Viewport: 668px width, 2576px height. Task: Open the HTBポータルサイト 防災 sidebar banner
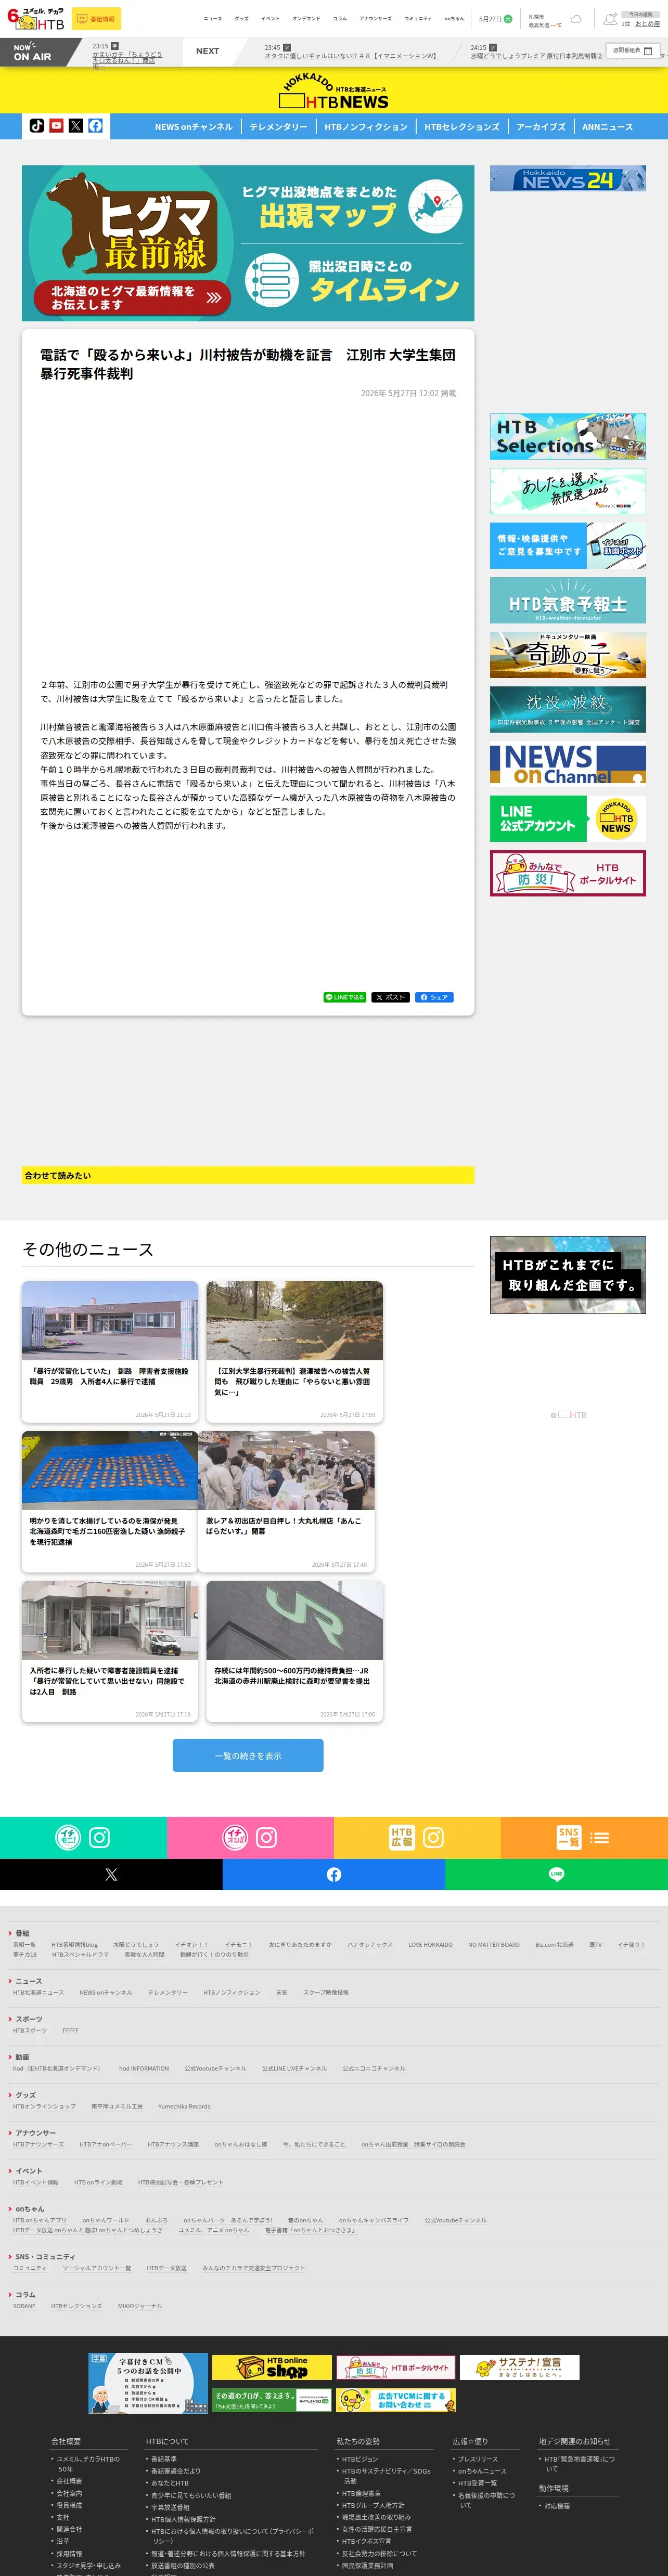tap(568, 873)
